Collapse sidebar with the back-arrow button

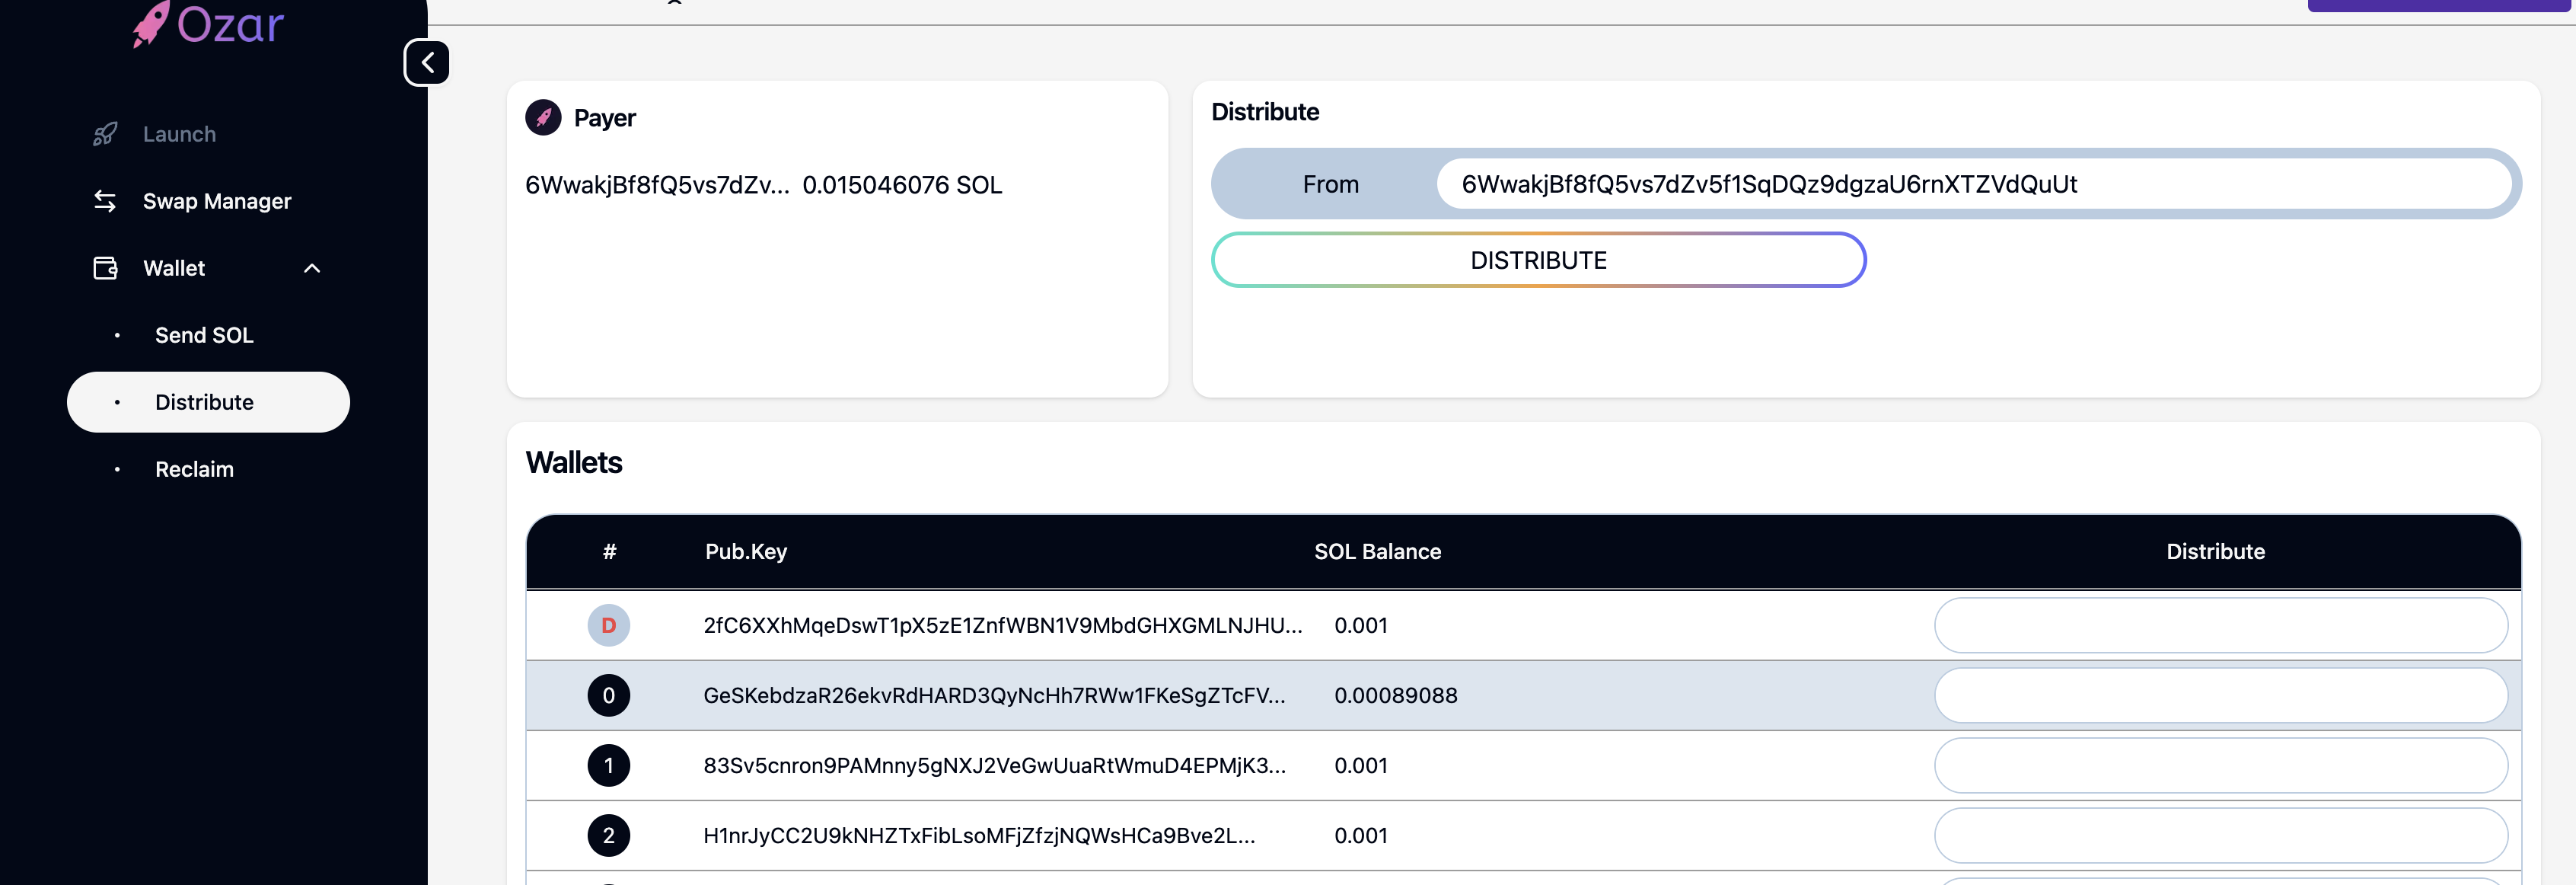click(x=427, y=63)
